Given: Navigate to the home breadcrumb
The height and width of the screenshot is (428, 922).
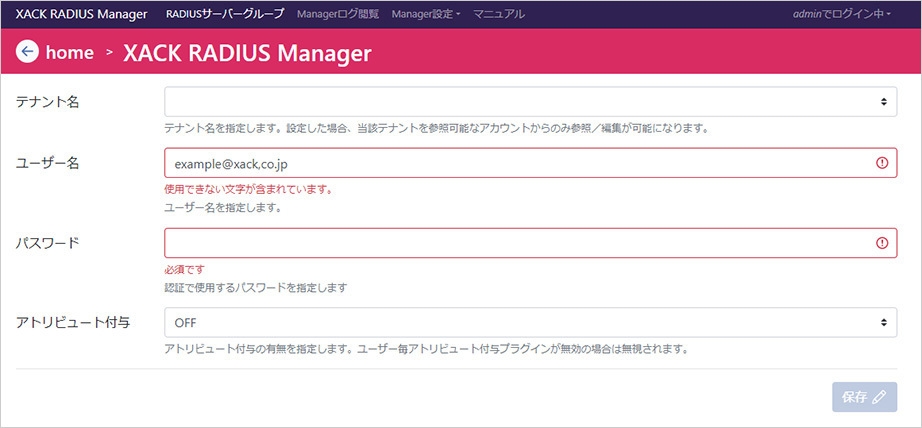Looking at the screenshot, I should 69,52.
